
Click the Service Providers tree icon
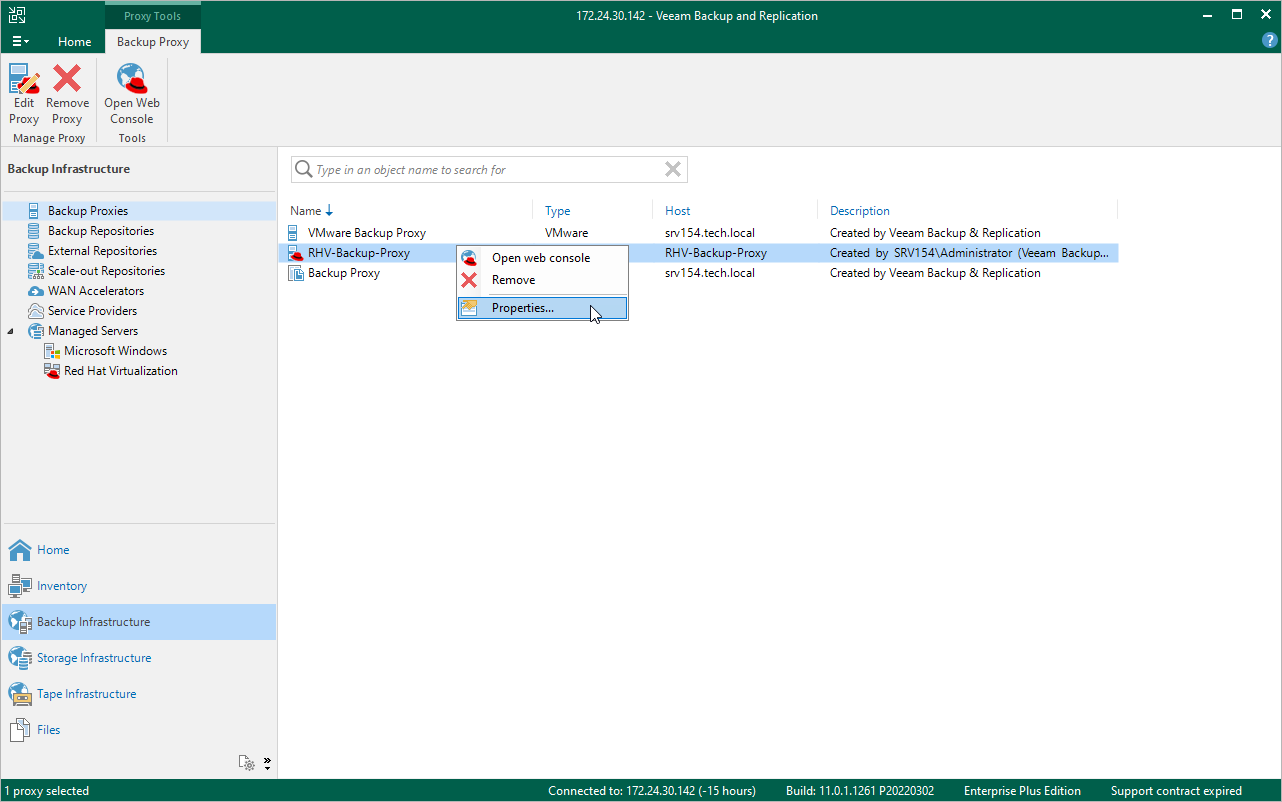pyautogui.click(x=34, y=311)
